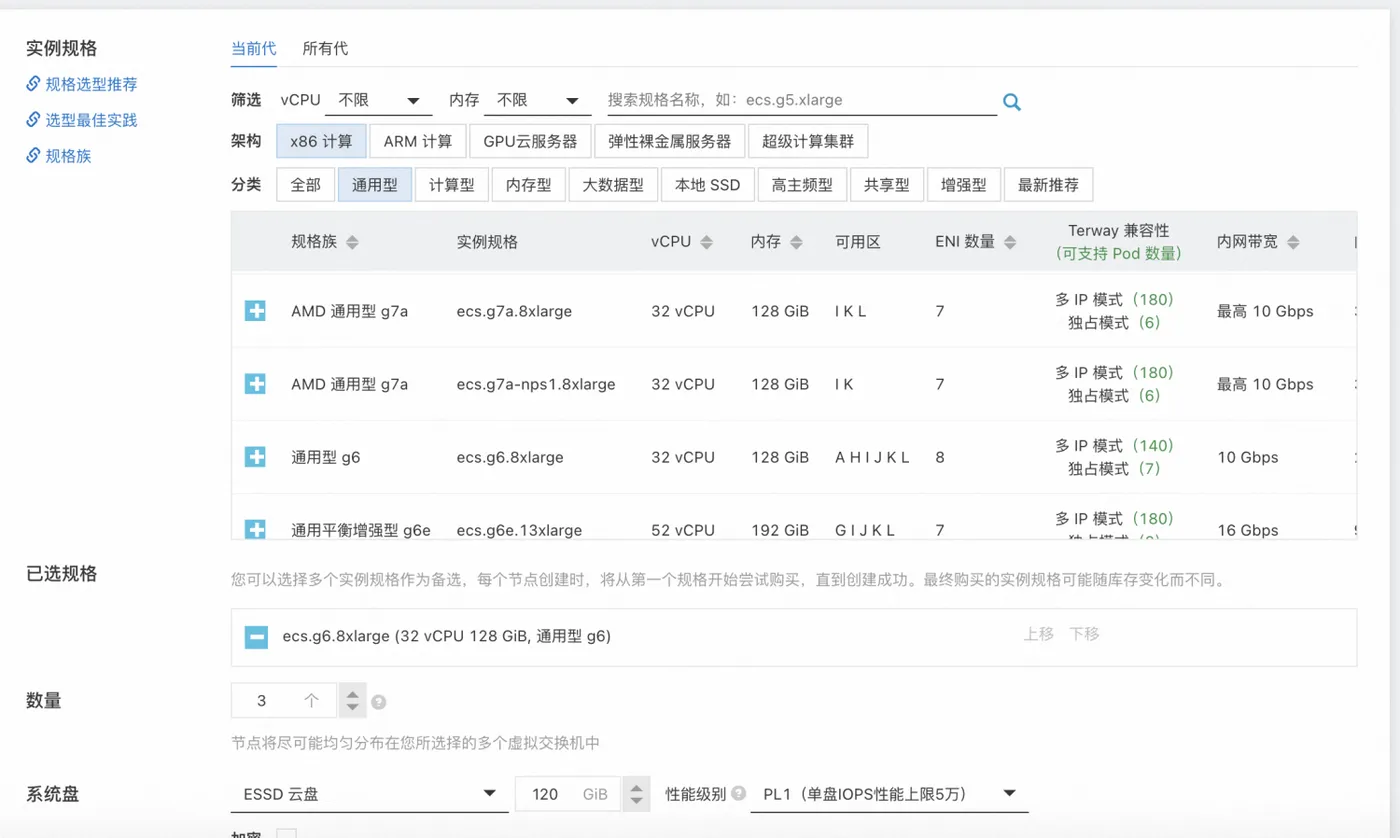Screen dimensions: 1400x838
Task: Open the vCPU 不限 filter dropdown
Action: [x=381, y=100]
